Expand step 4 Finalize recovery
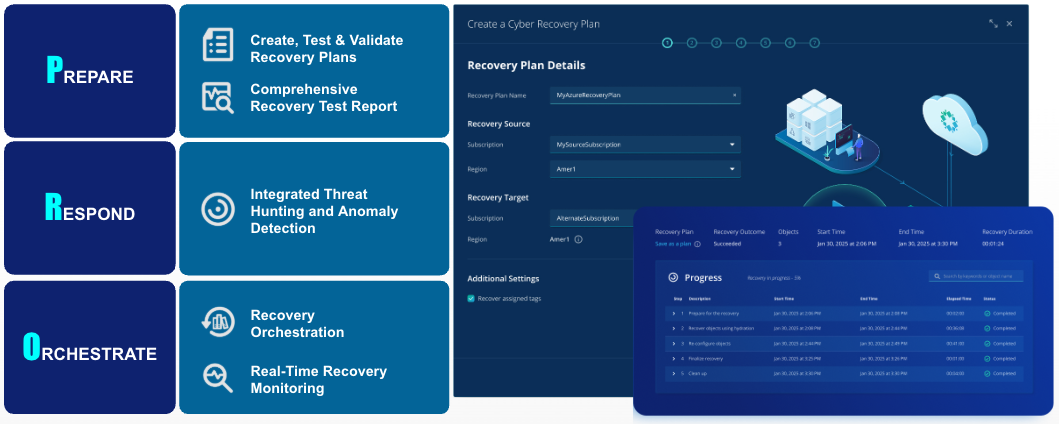The height and width of the screenshot is (424, 1059). click(x=674, y=359)
